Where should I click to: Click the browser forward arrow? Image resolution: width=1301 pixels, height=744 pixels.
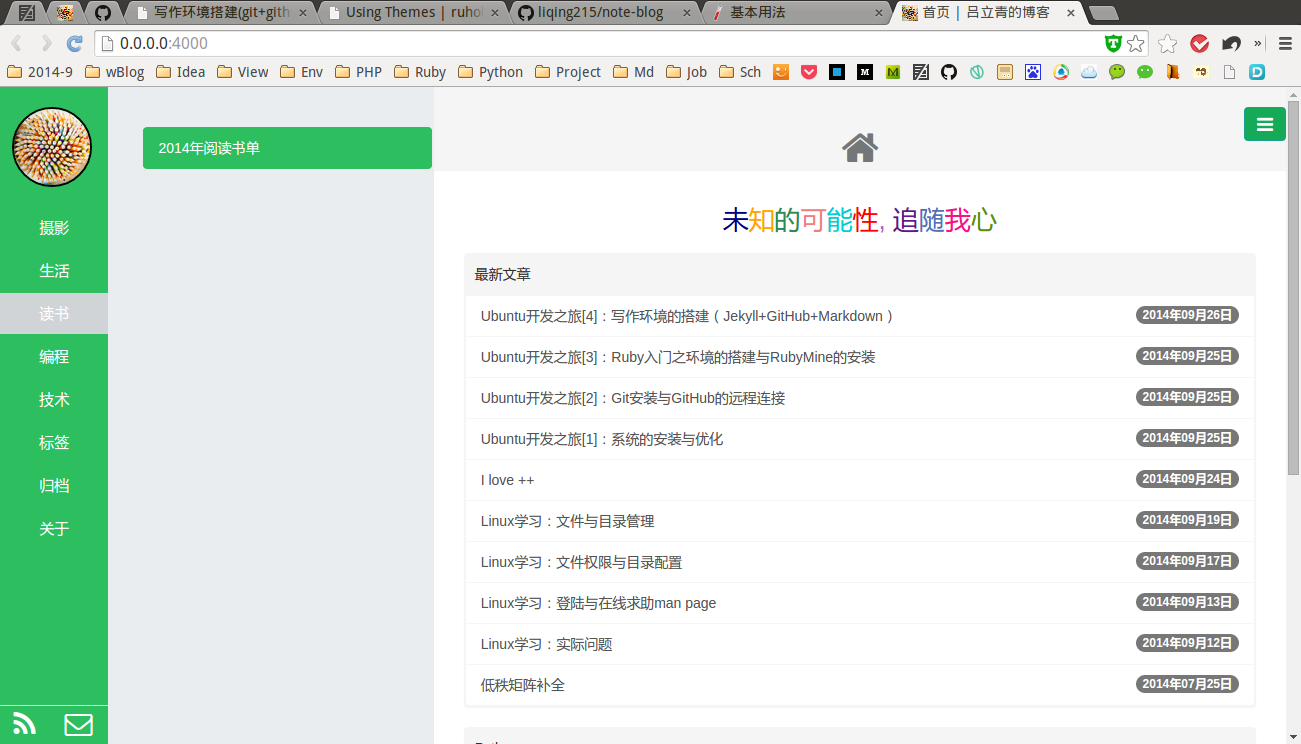[x=46, y=43]
